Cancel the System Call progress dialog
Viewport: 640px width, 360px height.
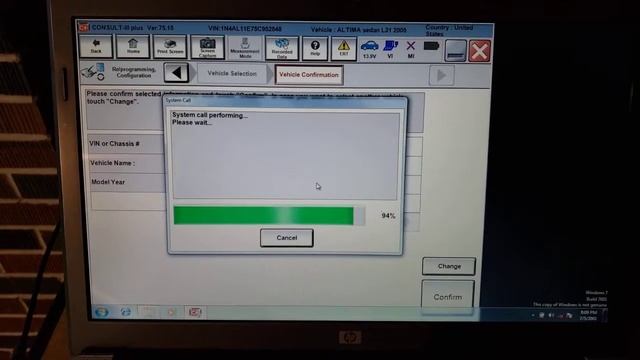point(287,238)
